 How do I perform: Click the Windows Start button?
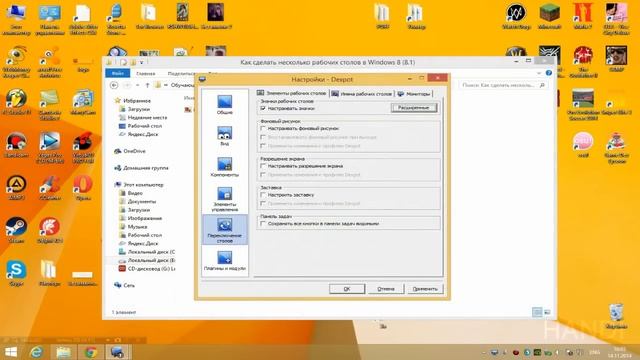(x=10, y=352)
